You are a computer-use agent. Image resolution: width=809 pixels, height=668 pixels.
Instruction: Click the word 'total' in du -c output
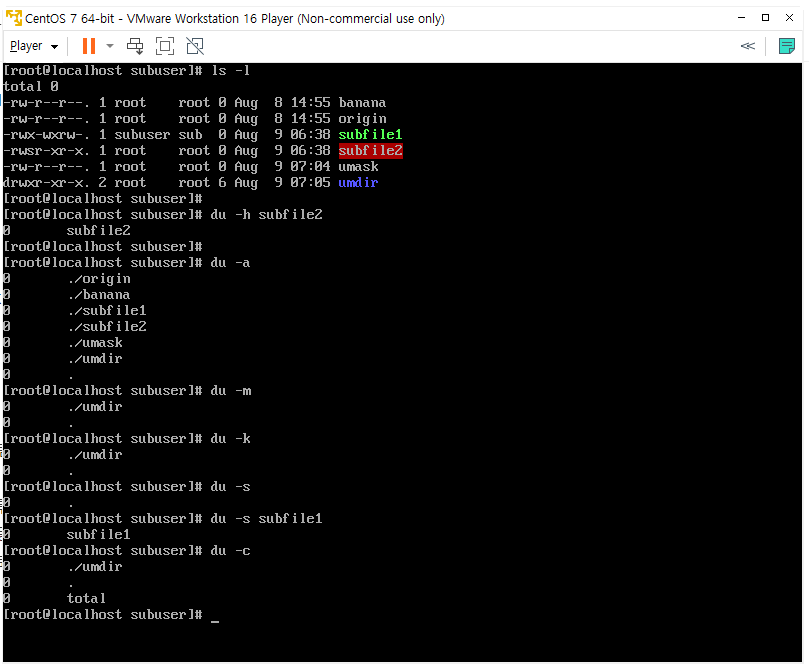coord(86,598)
